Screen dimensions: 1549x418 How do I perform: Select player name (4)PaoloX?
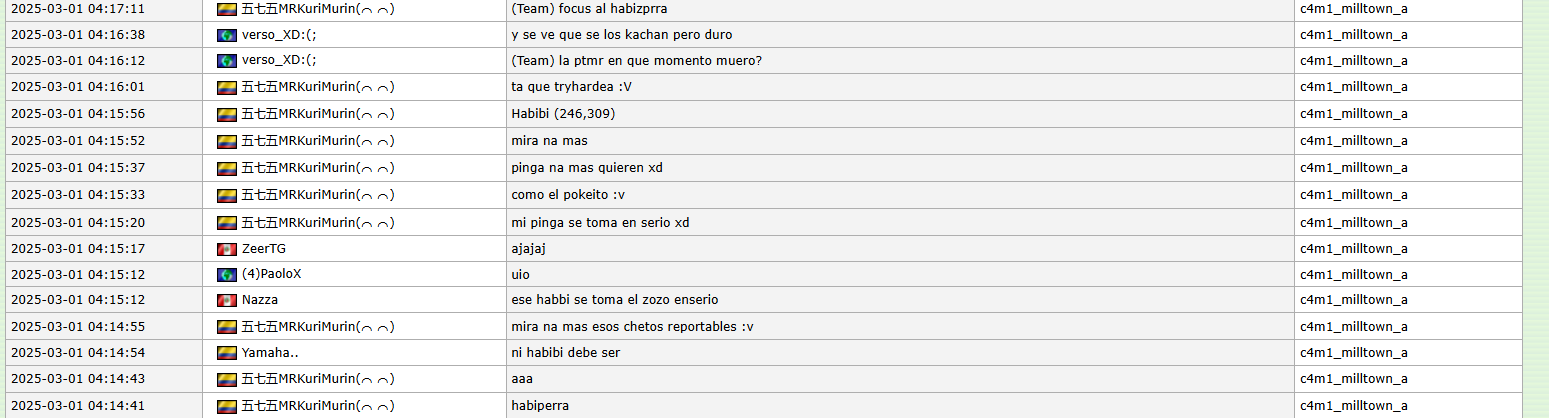pyautogui.click(x=272, y=274)
